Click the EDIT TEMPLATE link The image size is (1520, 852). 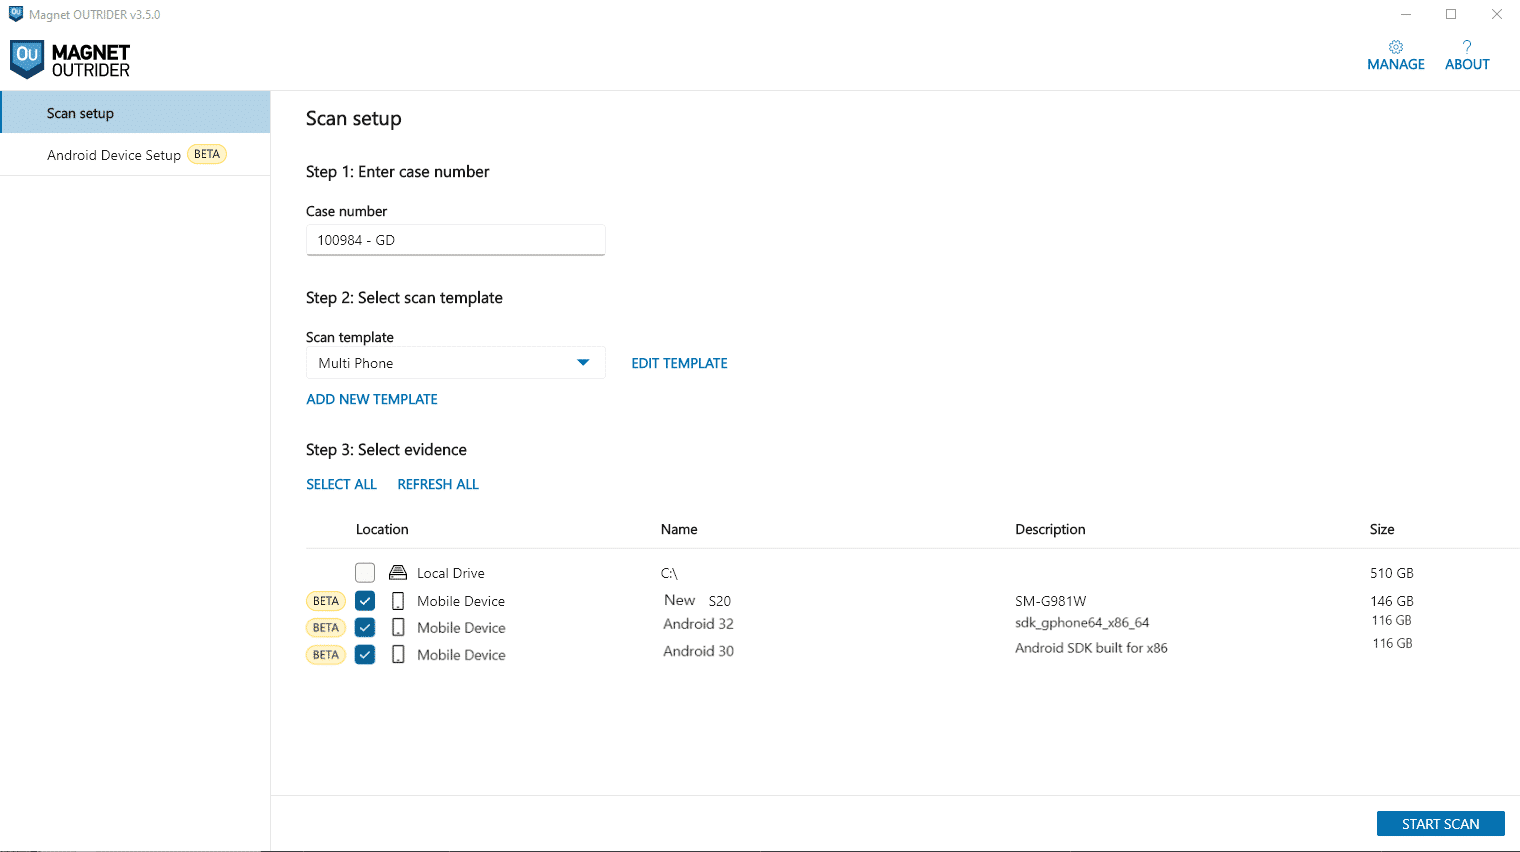(679, 363)
